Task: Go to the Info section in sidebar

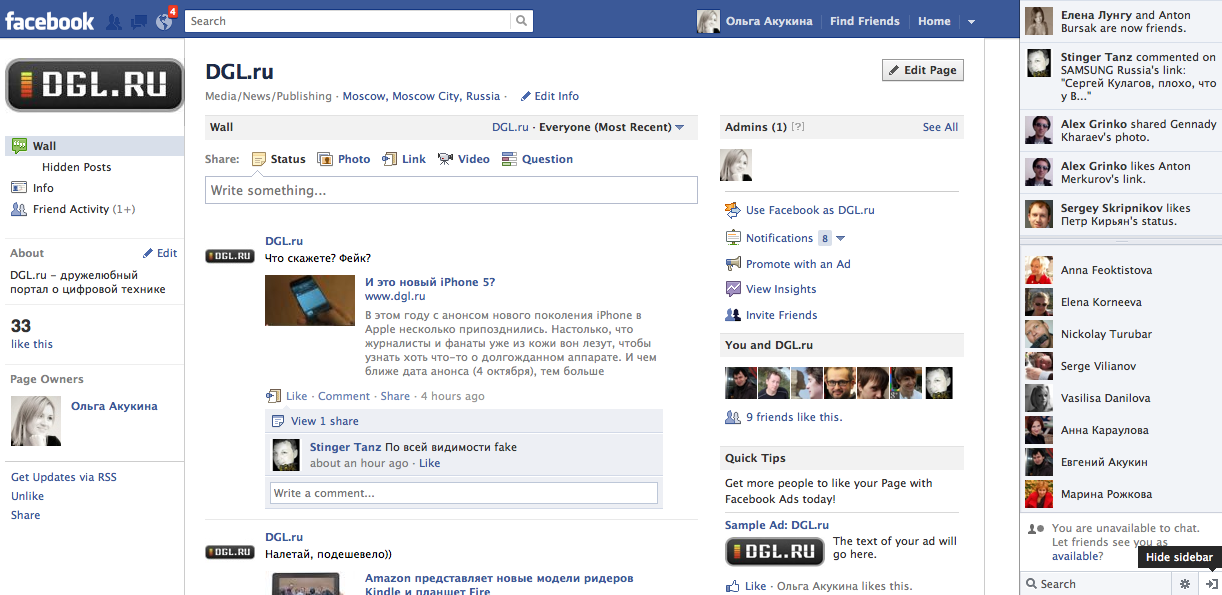Action: click(43, 188)
